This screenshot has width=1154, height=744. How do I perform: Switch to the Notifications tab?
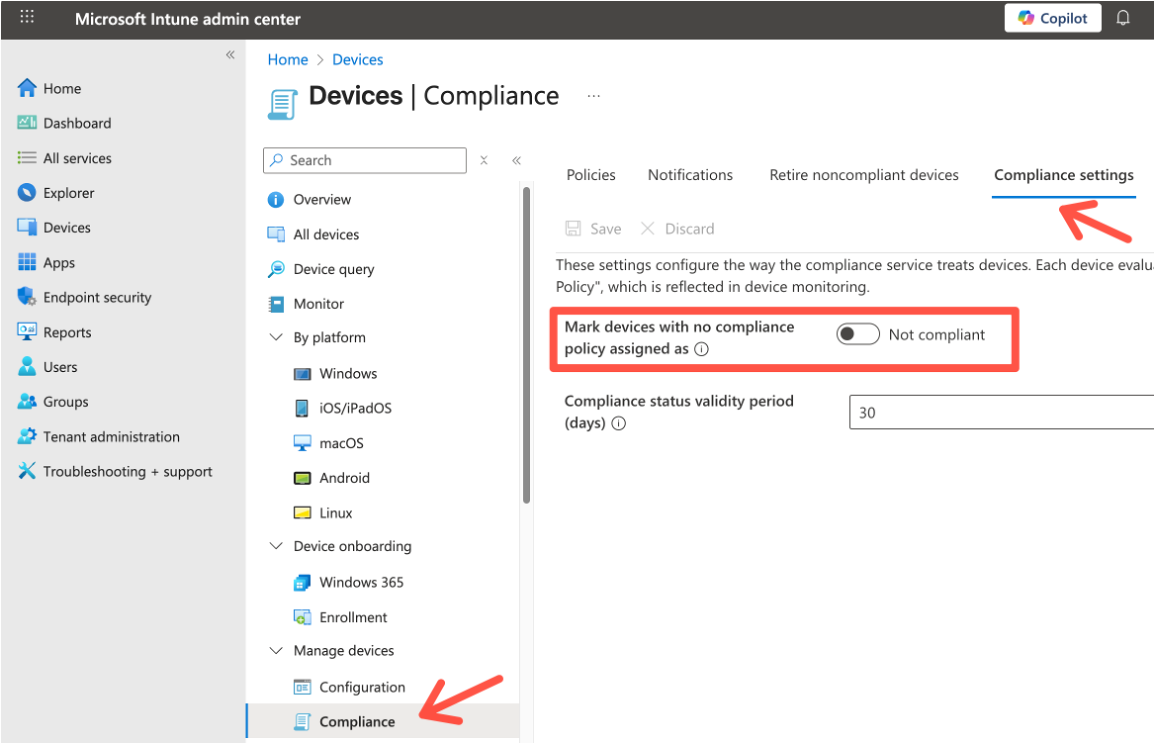click(x=690, y=174)
